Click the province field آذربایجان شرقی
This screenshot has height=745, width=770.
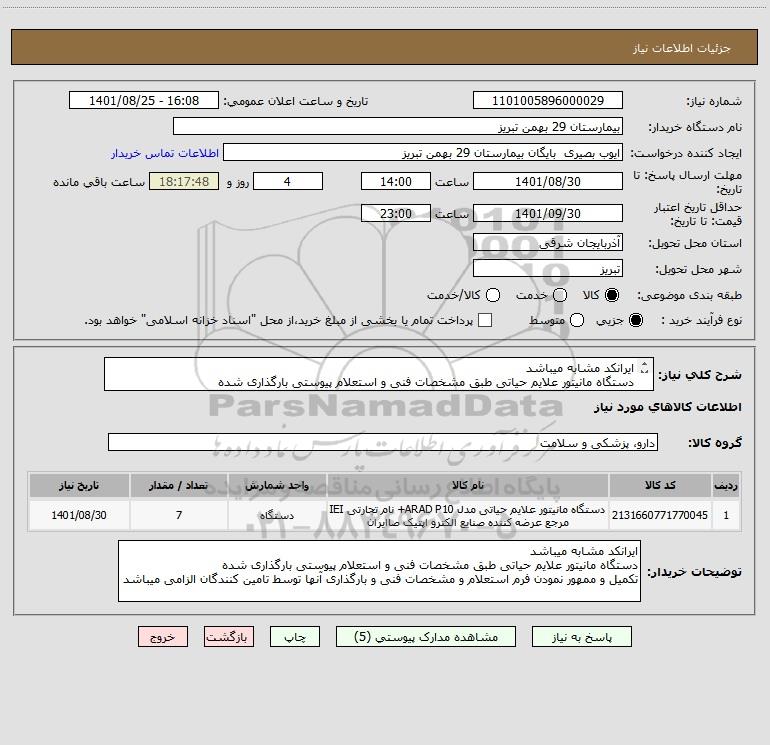point(548,242)
